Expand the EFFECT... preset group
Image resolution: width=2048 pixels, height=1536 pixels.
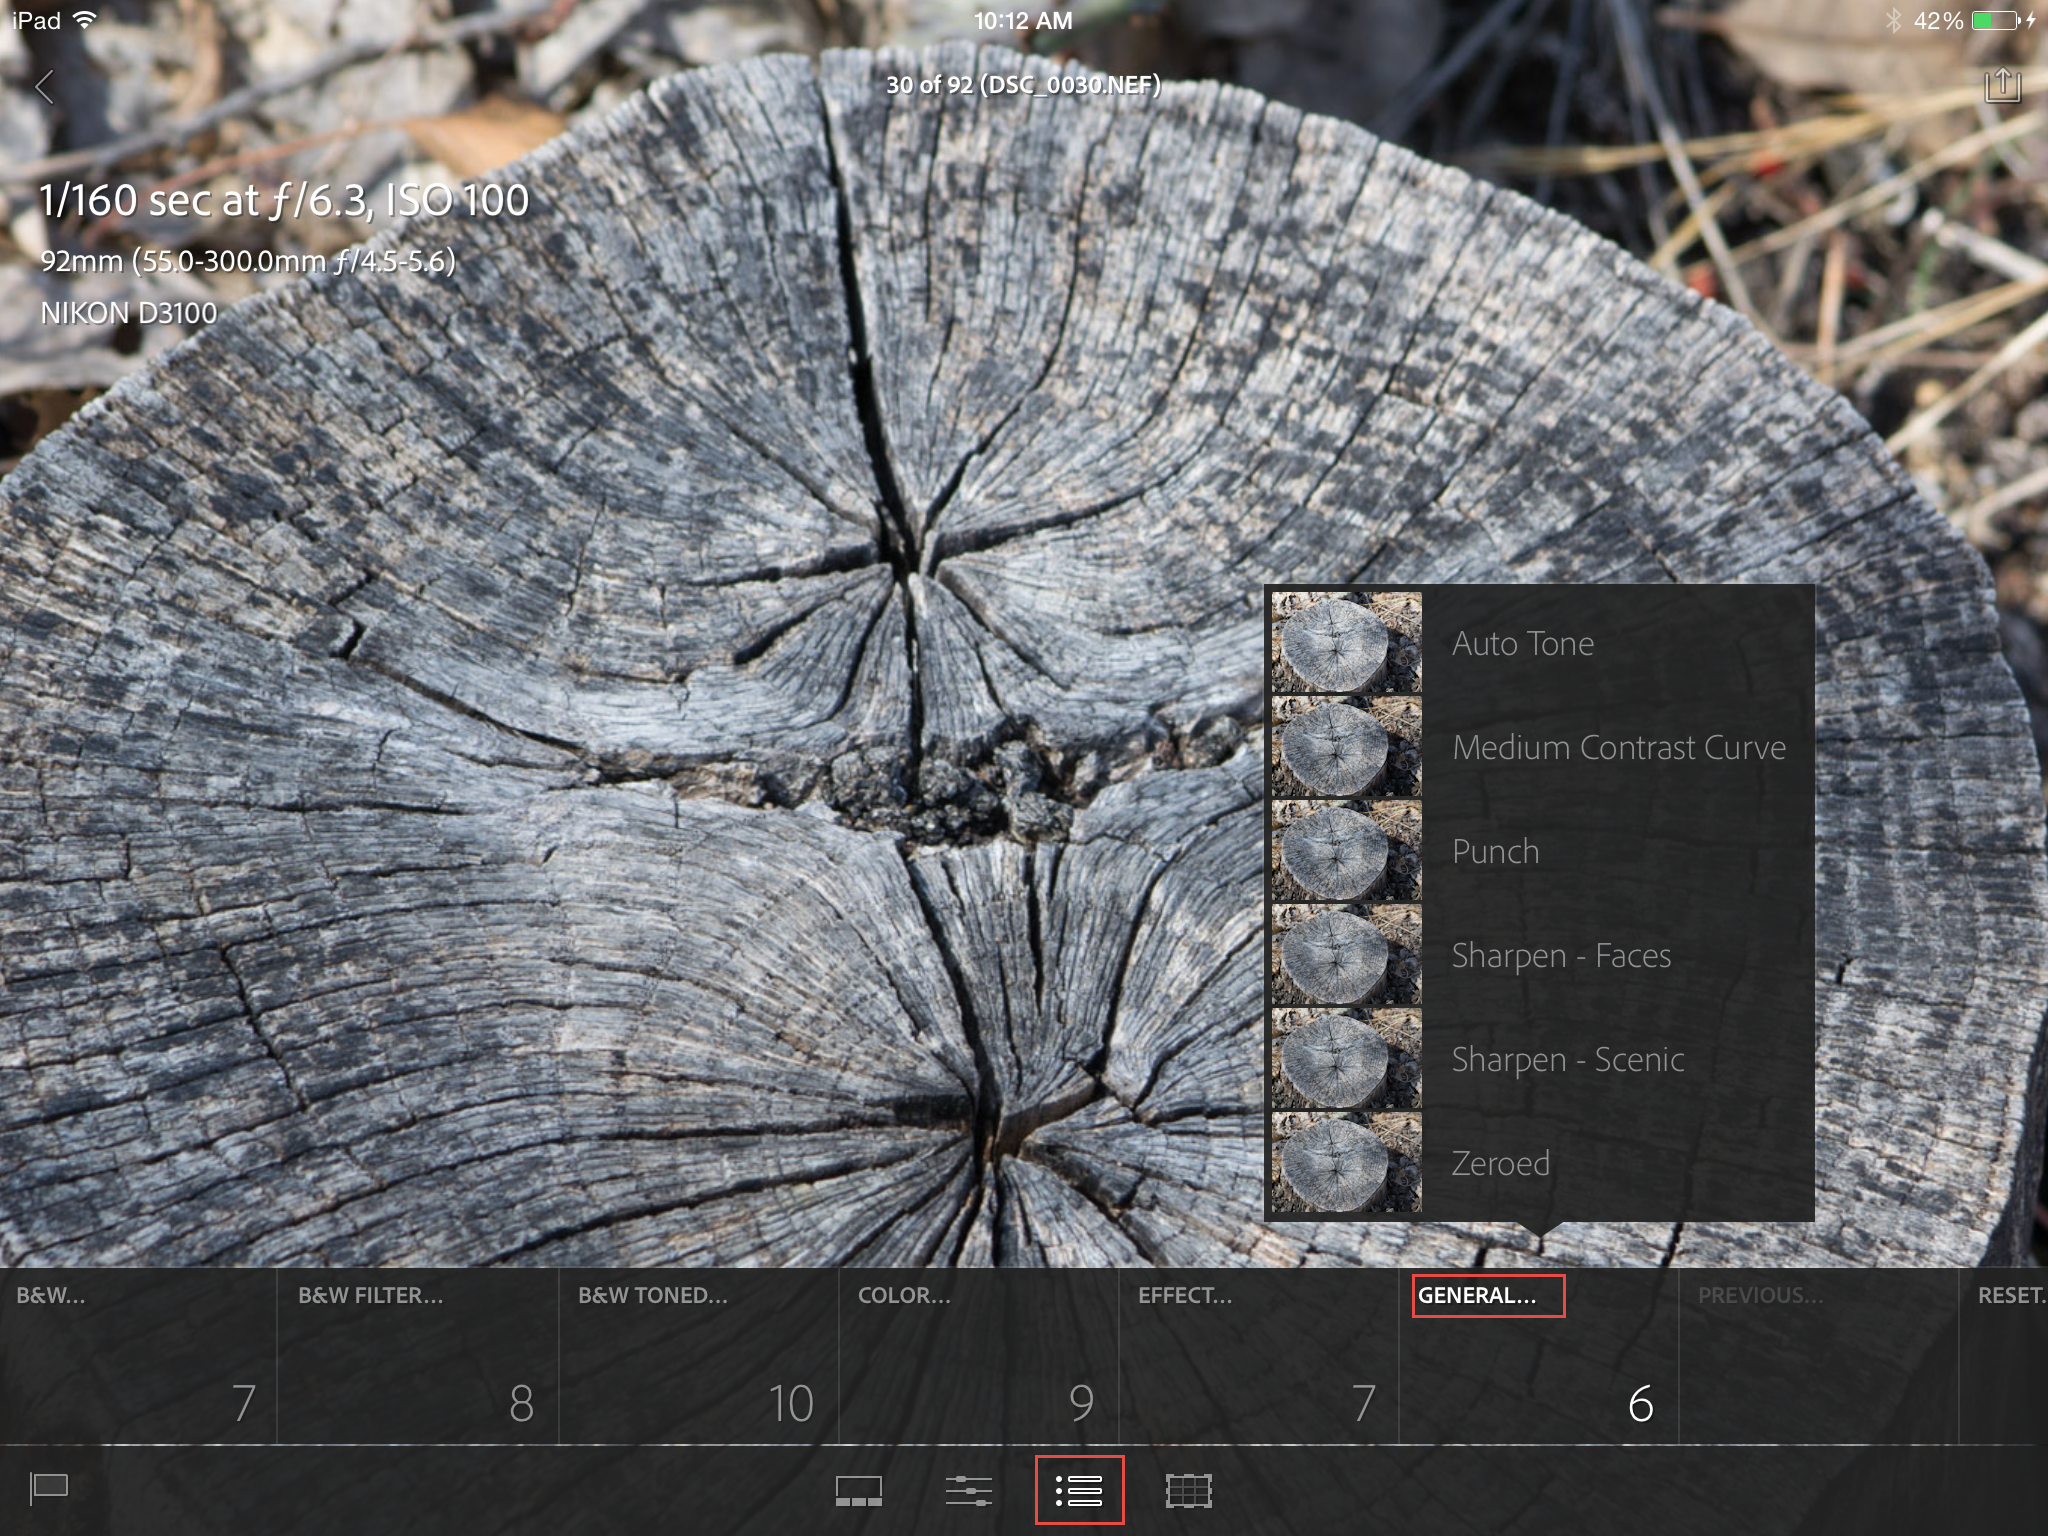click(1258, 1356)
